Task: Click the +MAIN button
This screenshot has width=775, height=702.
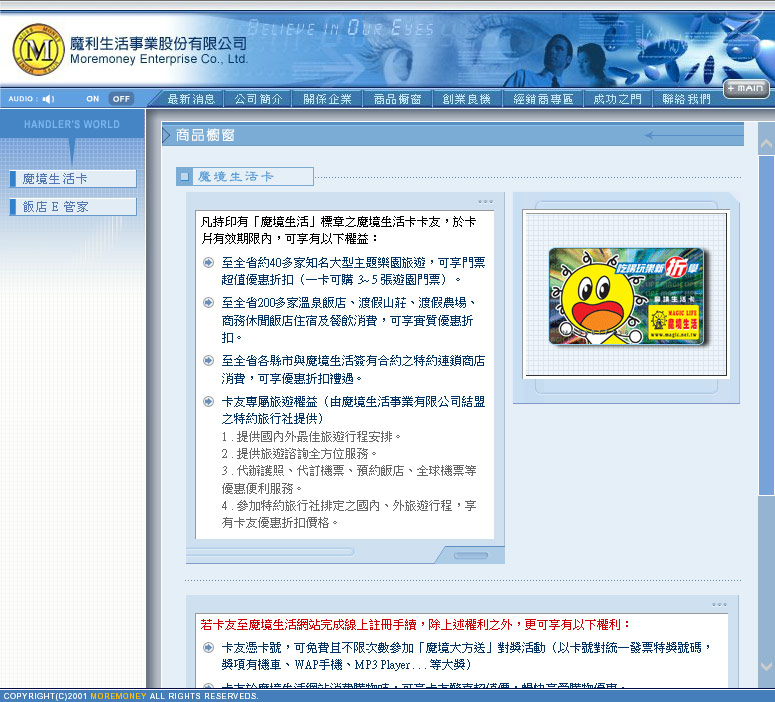Action: tap(746, 88)
